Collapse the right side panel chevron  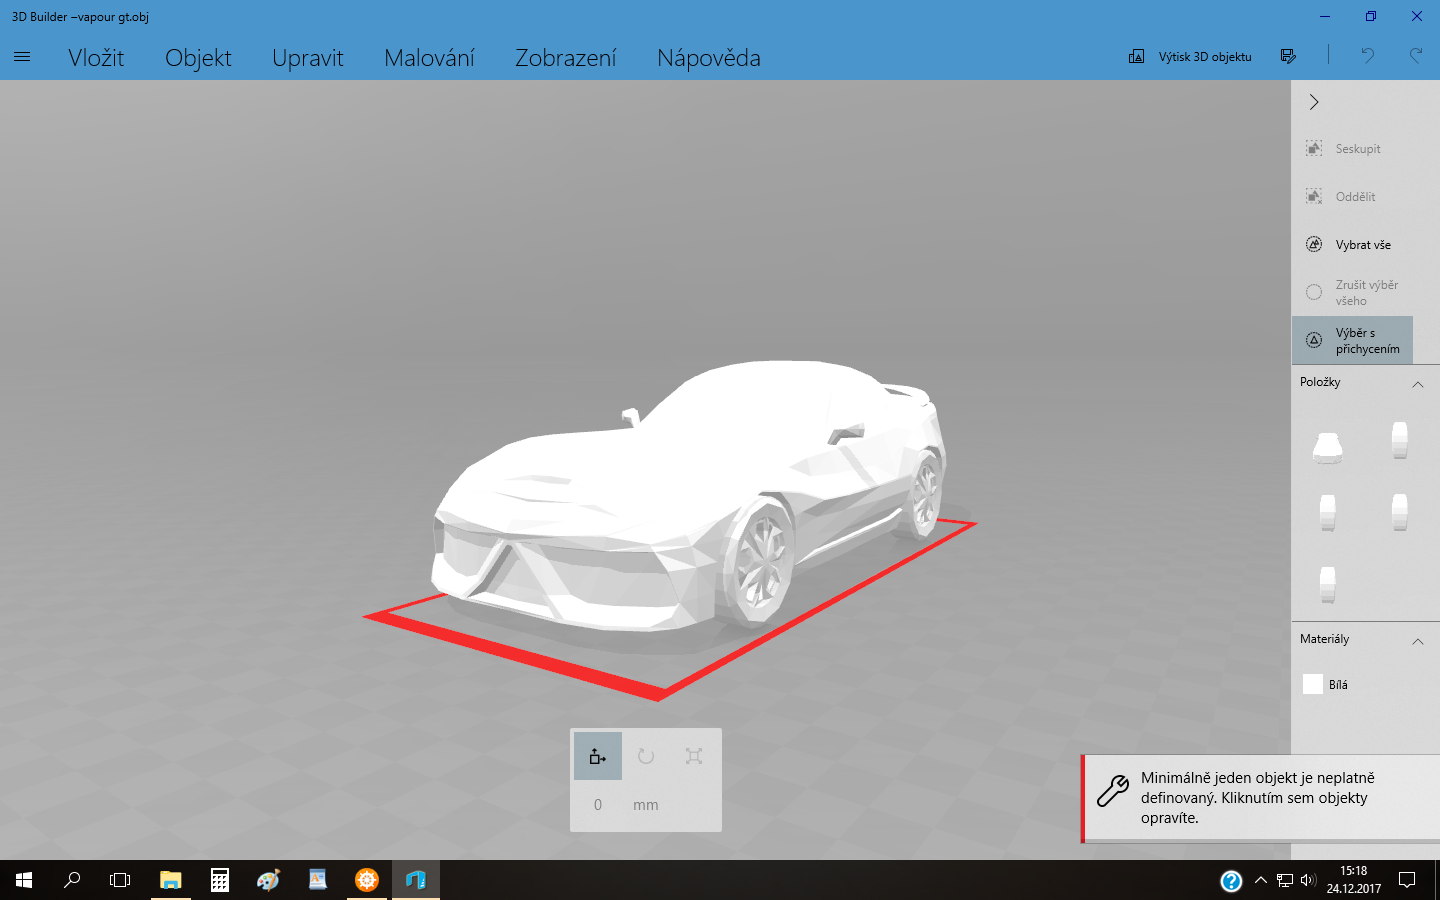coord(1314,102)
